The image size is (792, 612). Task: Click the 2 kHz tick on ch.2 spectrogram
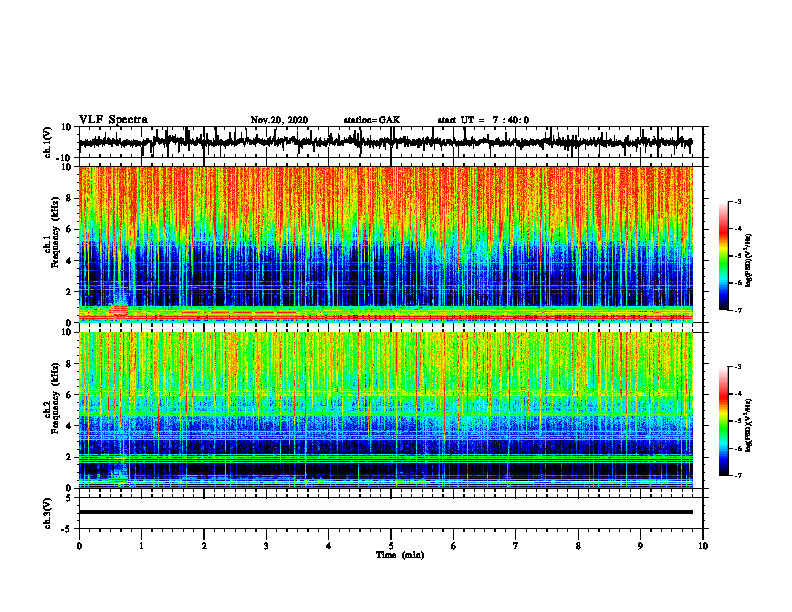click(x=69, y=457)
